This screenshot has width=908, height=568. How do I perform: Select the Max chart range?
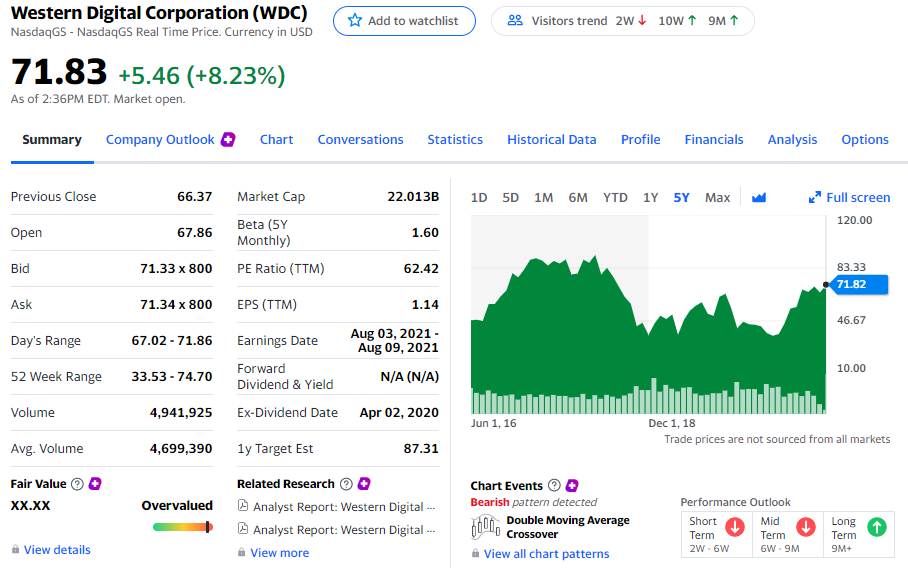(717, 197)
